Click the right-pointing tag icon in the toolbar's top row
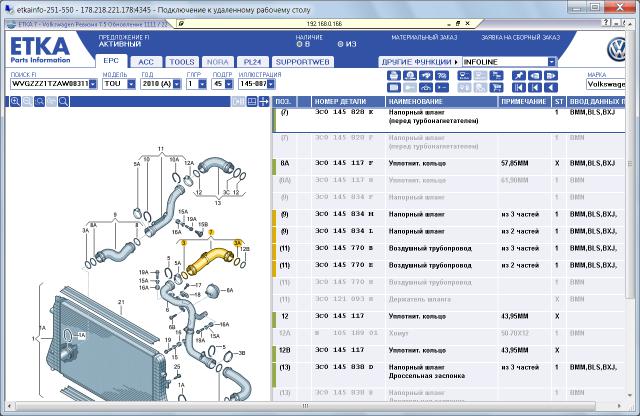Viewport: 640px width, 416px height. click(x=551, y=76)
